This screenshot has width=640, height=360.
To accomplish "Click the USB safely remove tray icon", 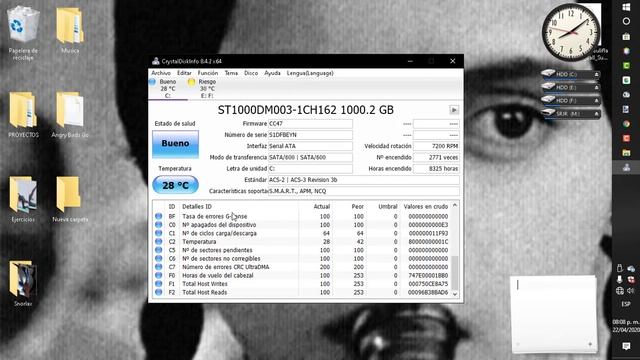I will point(620,268).
